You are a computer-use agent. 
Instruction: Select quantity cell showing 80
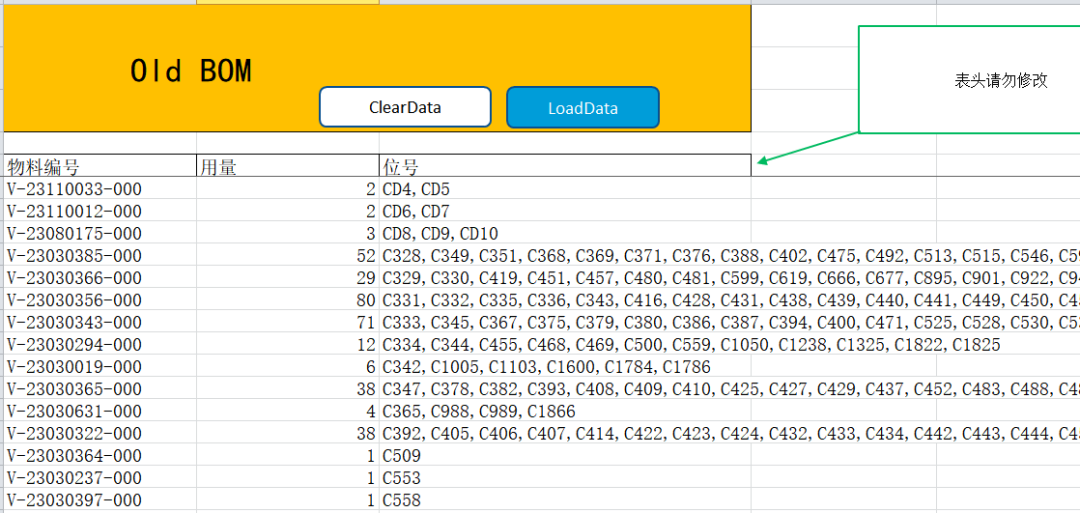tap(288, 300)
